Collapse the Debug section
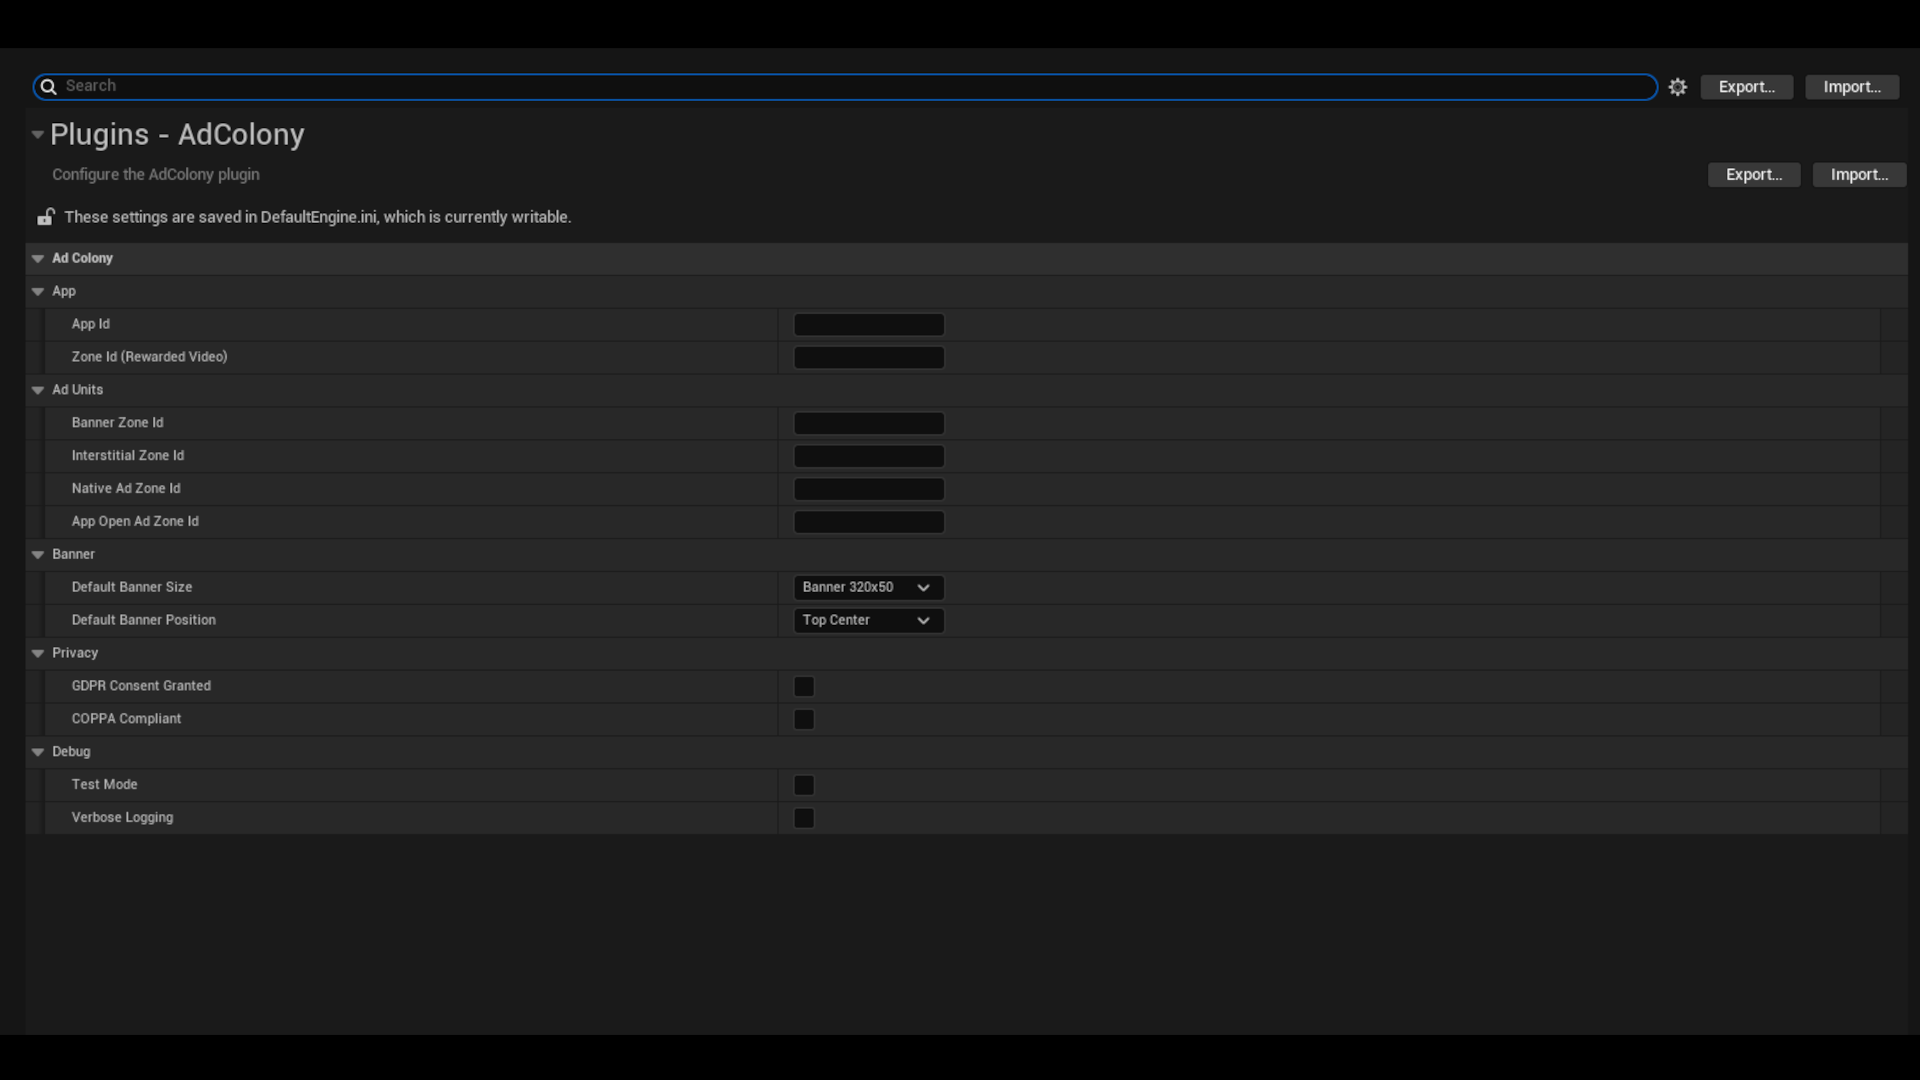The height and width of the screenshot is (1080, 1920). point(38,752)
